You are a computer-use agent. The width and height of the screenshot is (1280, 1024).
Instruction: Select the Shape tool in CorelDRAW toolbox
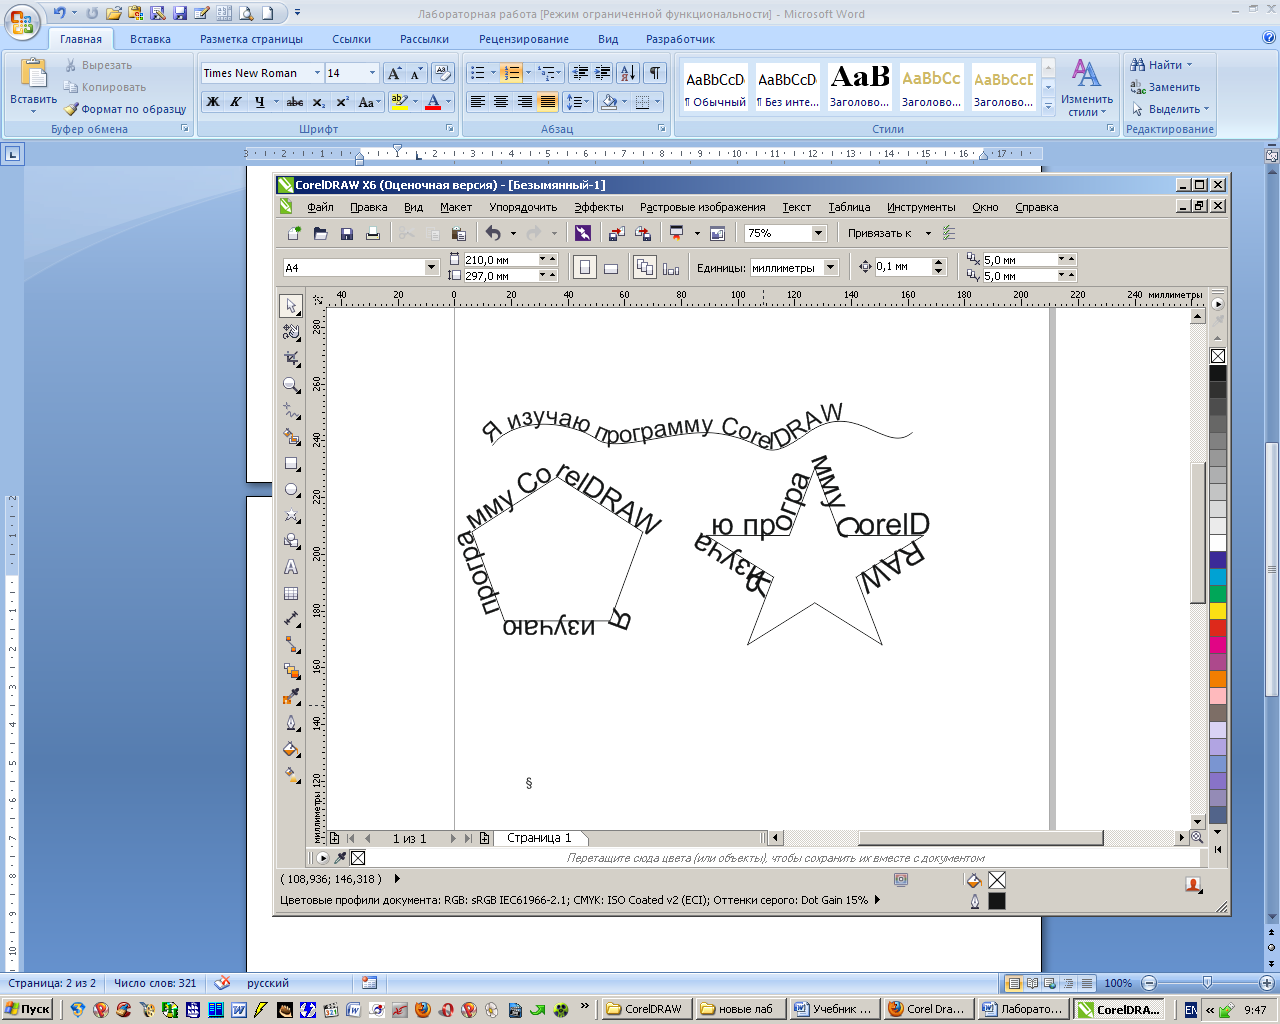(x=291, y=332)
